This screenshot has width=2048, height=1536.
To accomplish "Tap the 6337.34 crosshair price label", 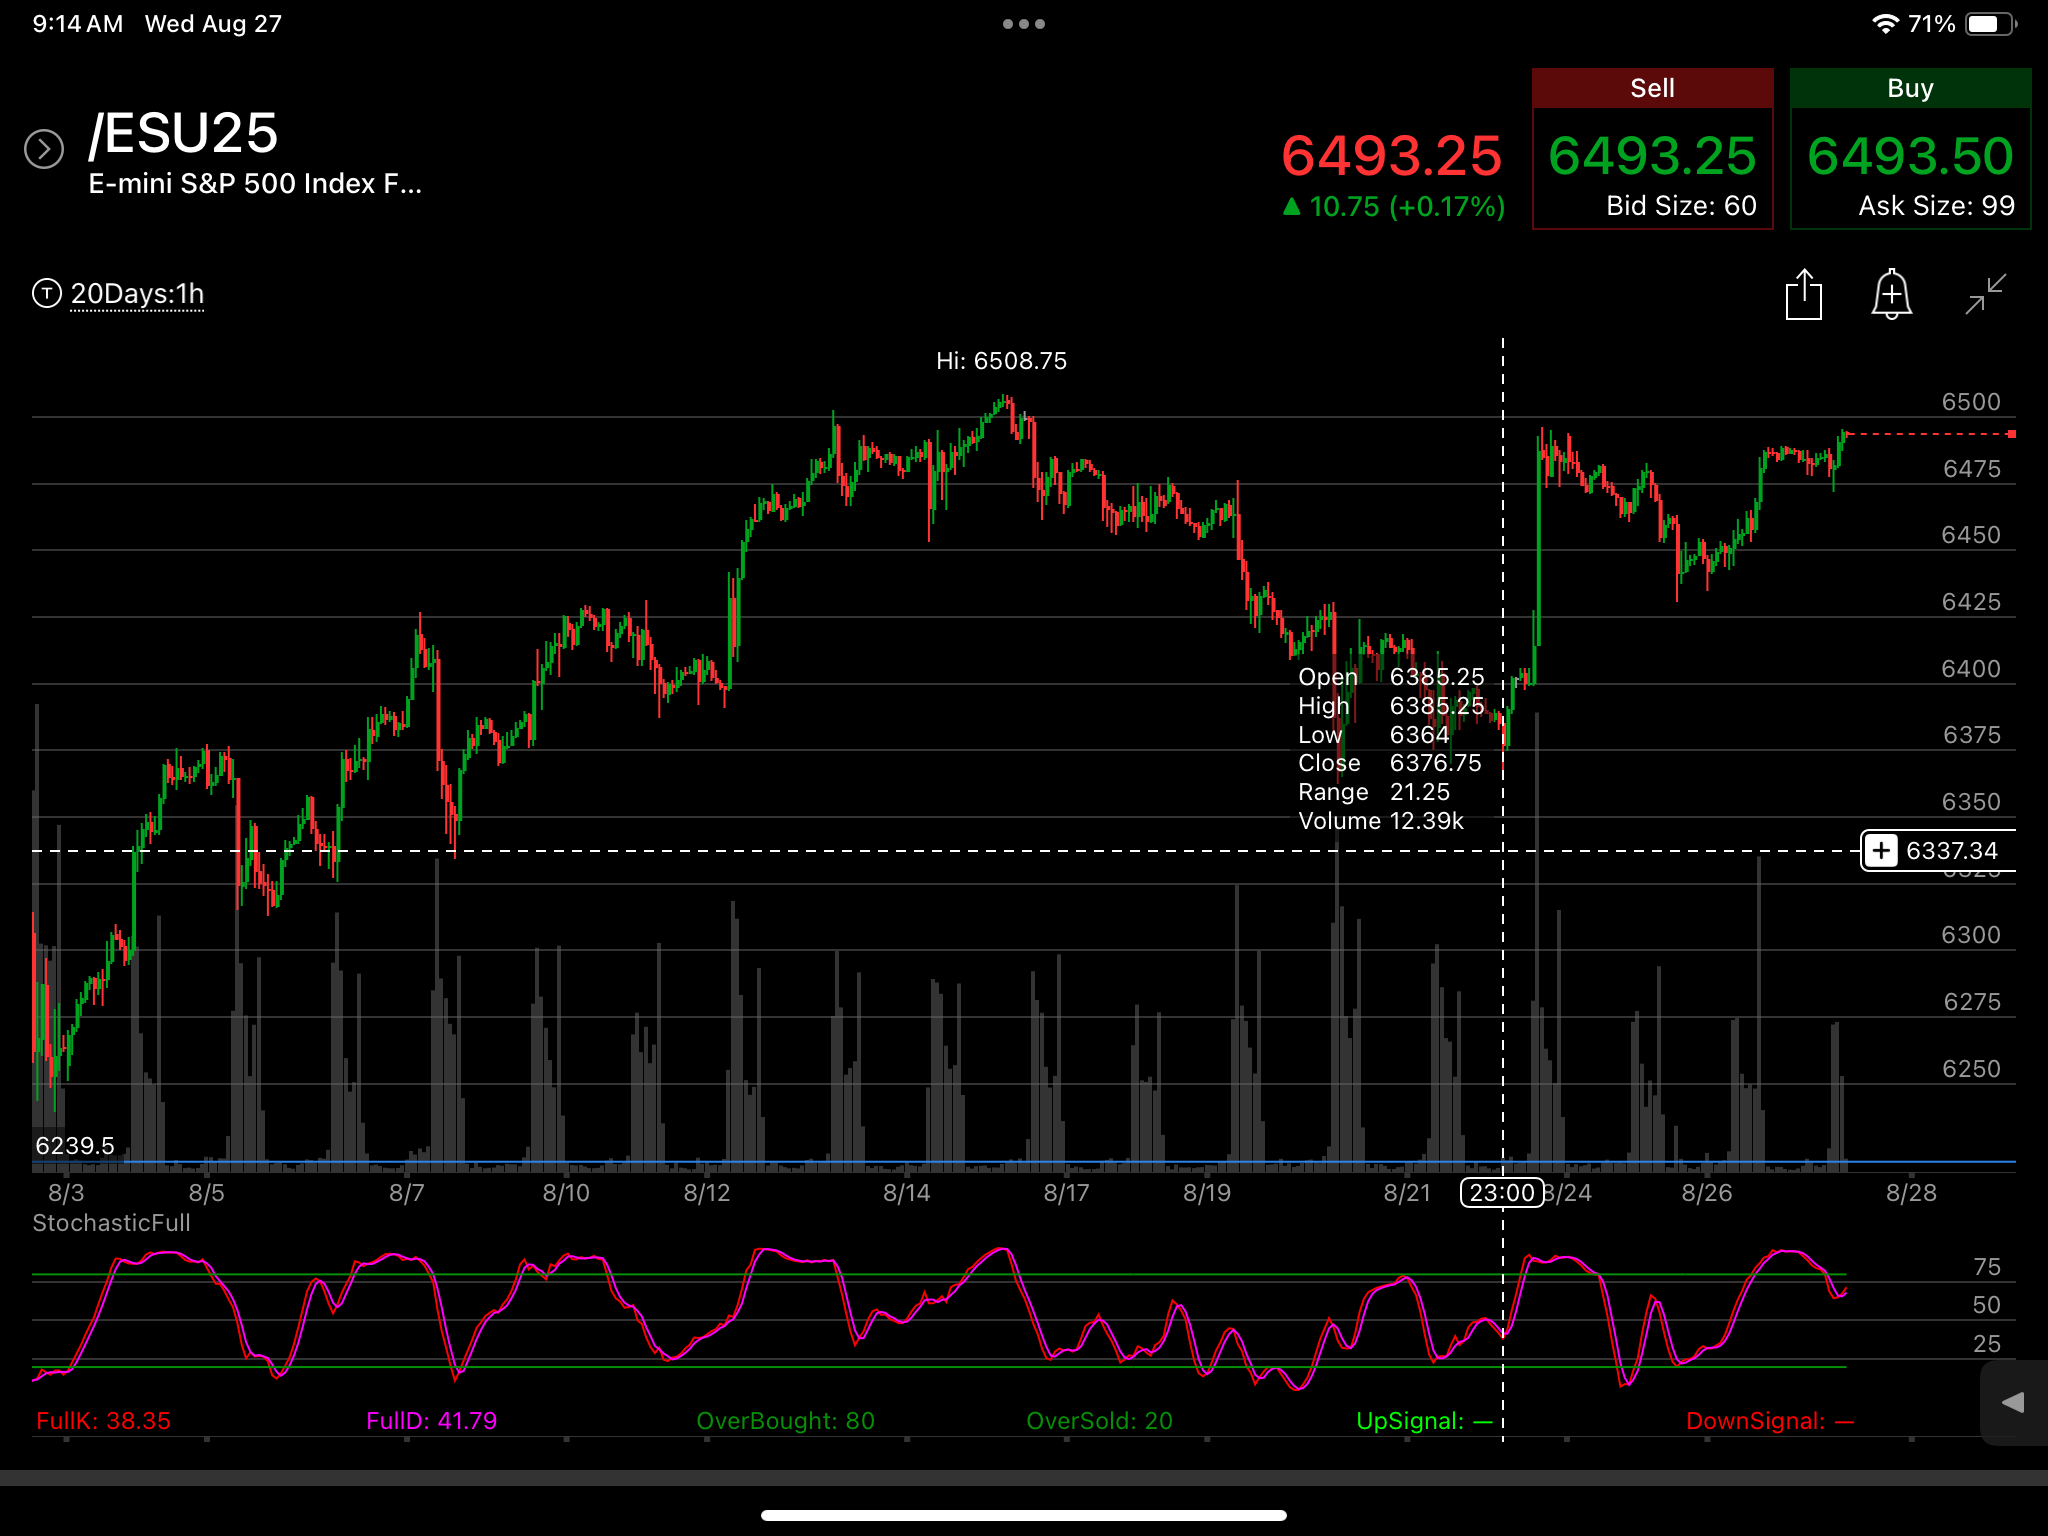I will 1951,851.
